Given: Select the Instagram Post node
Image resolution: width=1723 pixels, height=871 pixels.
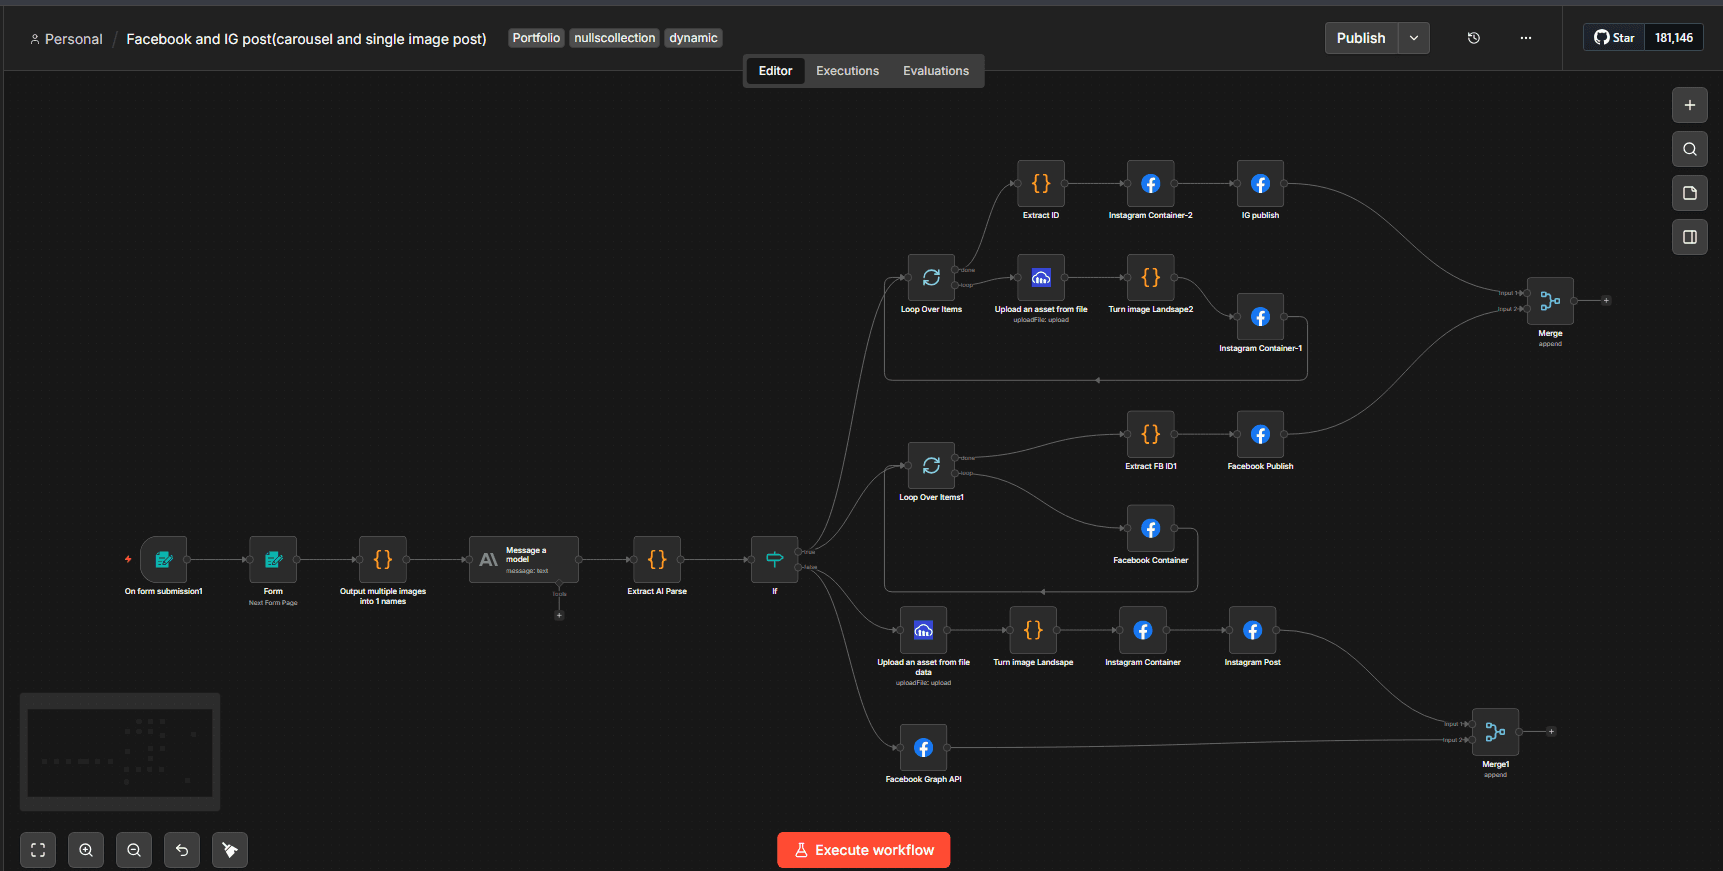Looking at the screenshot, I should point(1253,631).
